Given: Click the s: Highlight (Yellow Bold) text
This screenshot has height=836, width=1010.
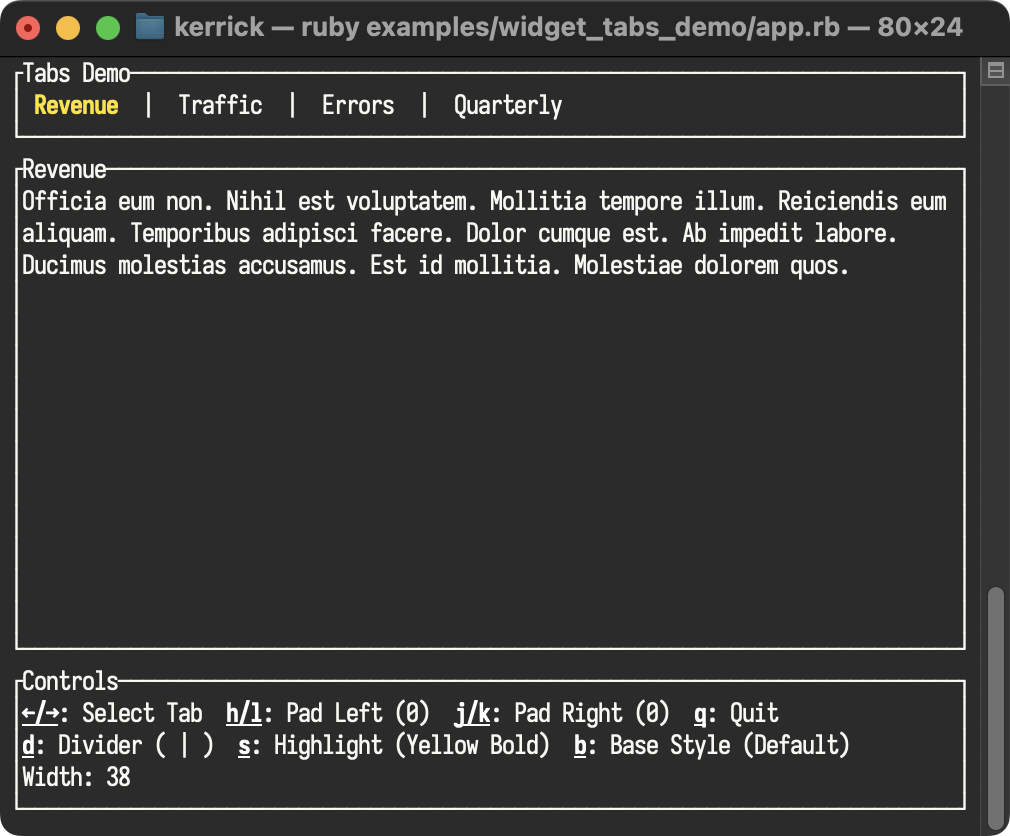Looking at the screenshot, I should (x=394, y=745).
